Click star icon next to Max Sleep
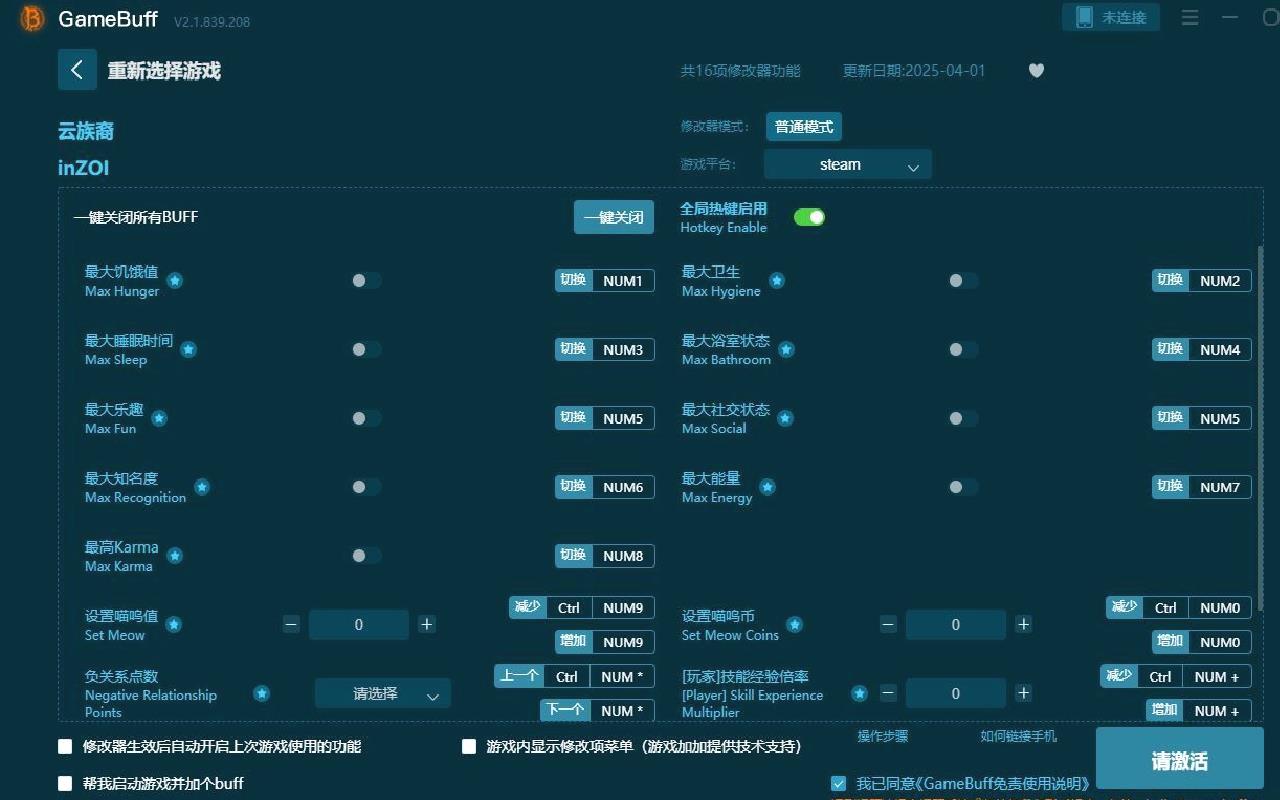Image resolution: width=1280 pixels, height=800 pixels. click(x=188, y=350)
